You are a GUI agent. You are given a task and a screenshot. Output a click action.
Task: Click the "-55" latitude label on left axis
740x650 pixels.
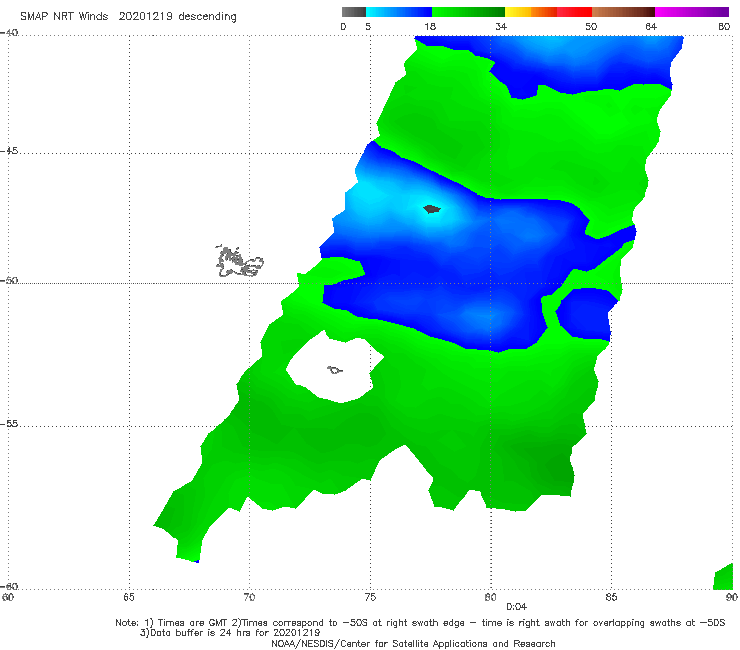pos(9,424)
